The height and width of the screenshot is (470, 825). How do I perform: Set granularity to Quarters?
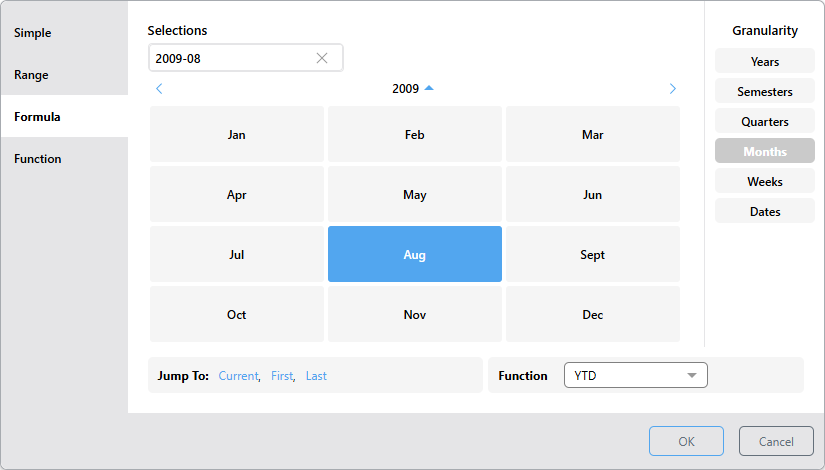click(764, 122)
